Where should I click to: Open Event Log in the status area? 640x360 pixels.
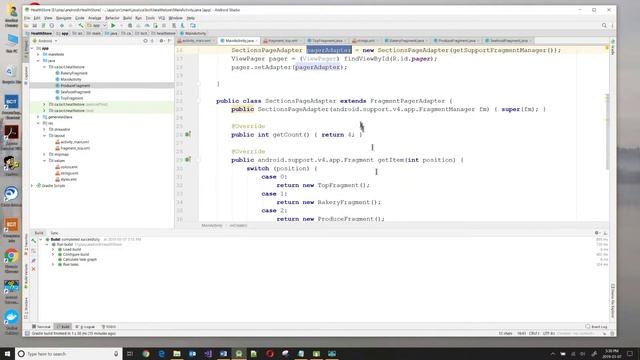(x=596, y=327)
